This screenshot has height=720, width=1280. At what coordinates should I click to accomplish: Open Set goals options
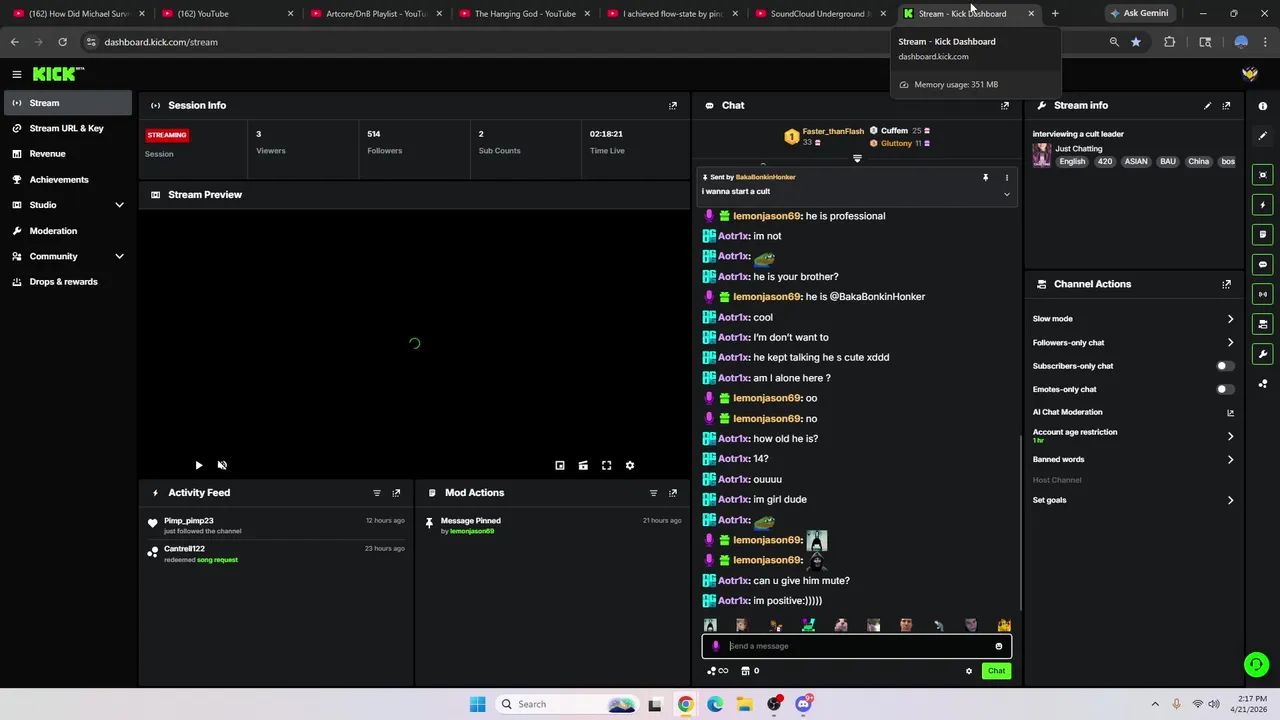click(x=1133, y=500)
